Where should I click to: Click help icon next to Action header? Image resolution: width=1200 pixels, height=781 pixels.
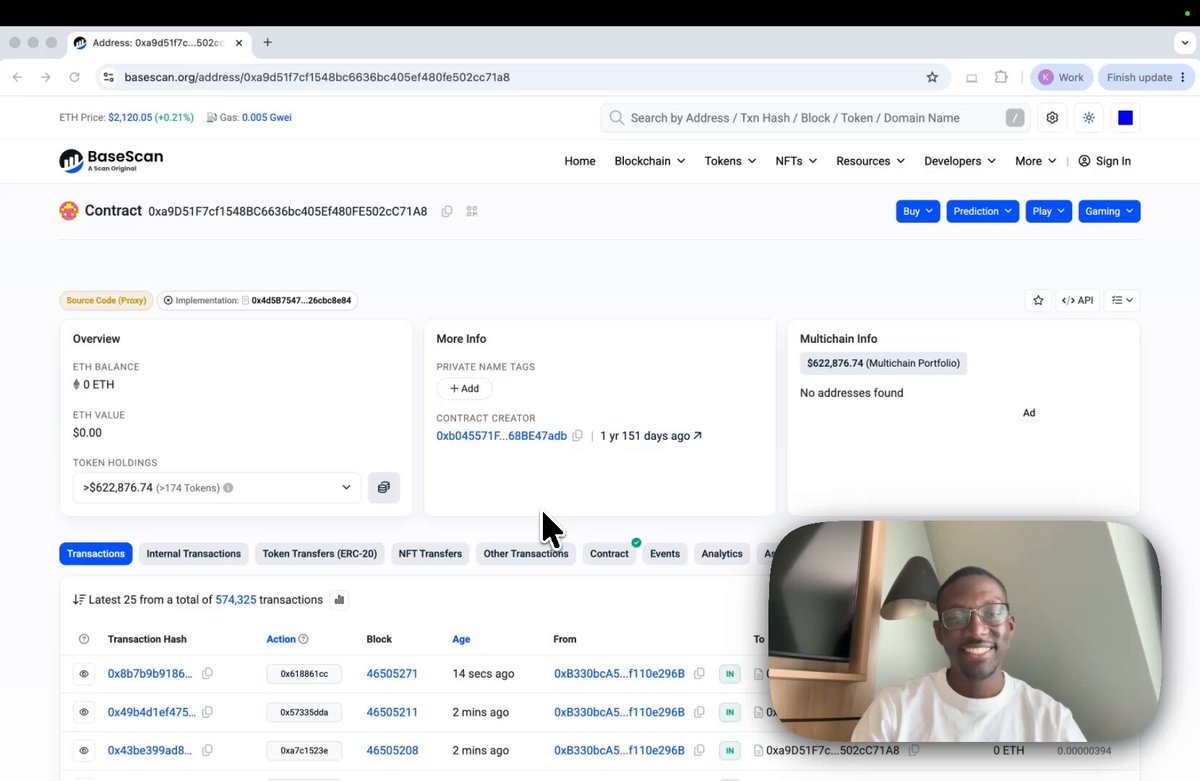[x=303, y=639]
